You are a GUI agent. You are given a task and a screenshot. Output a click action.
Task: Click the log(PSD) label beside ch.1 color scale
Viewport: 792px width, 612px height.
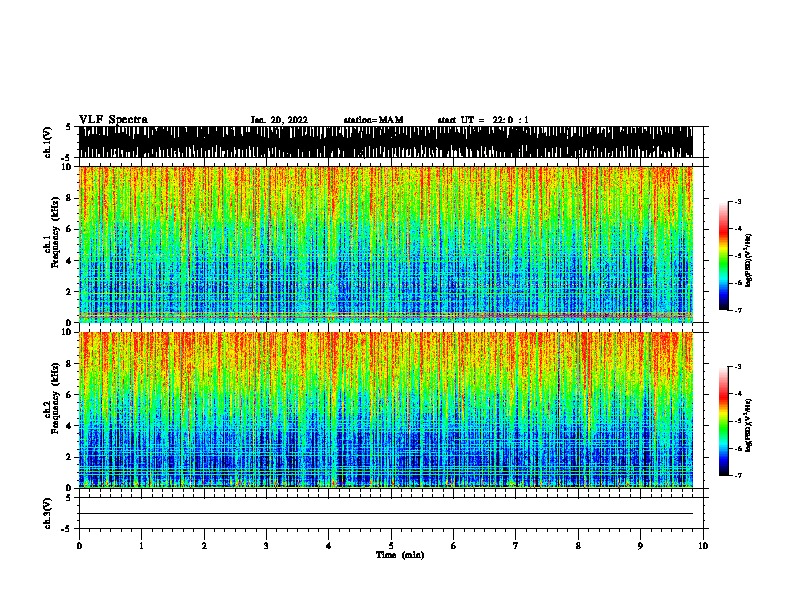point(749,260)
